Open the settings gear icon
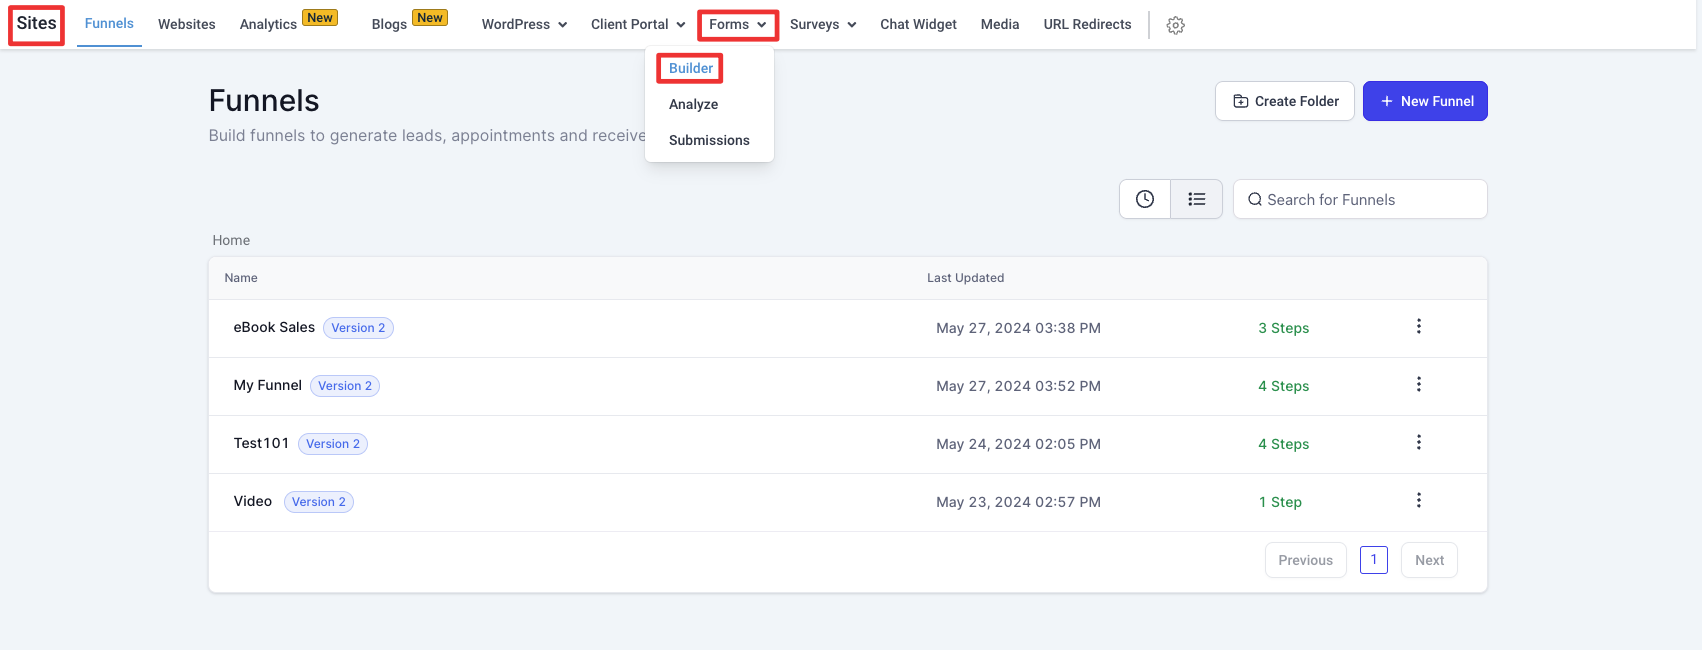 coord(1175,25)
